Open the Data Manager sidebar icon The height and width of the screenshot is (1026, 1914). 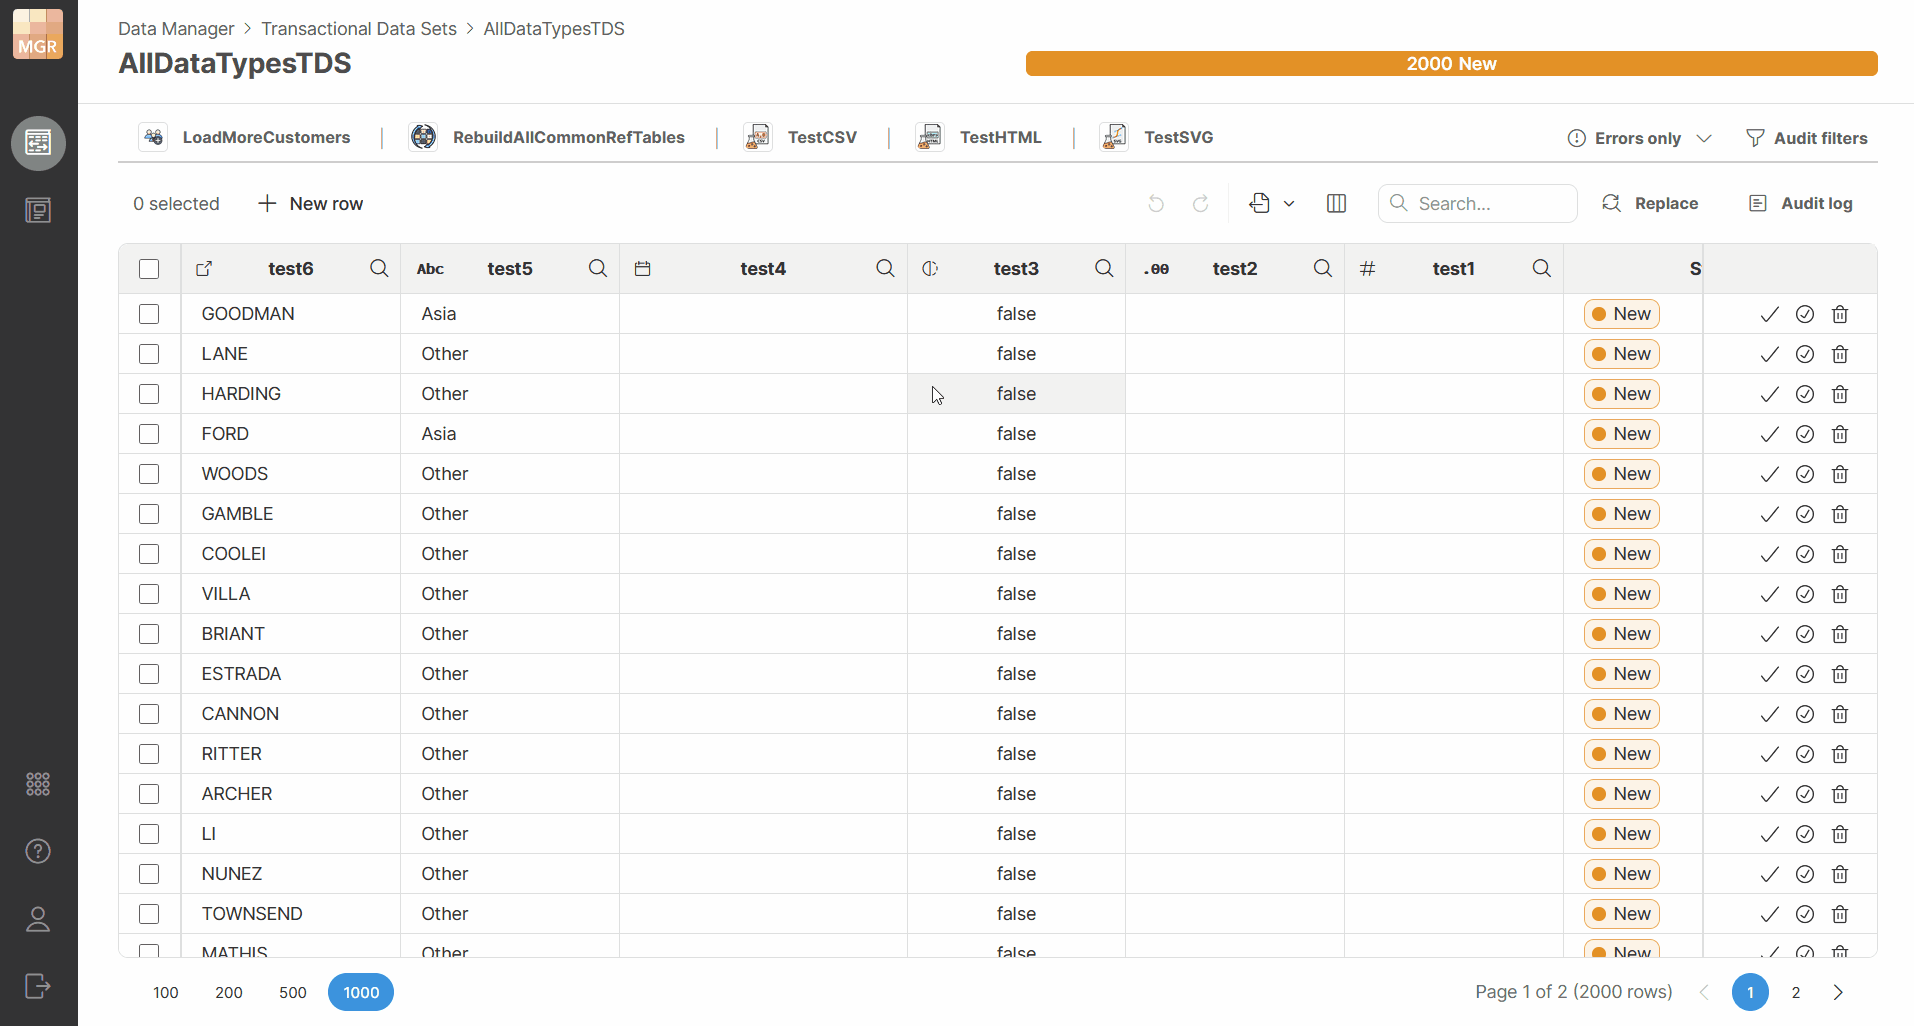(x=38, y=143)
